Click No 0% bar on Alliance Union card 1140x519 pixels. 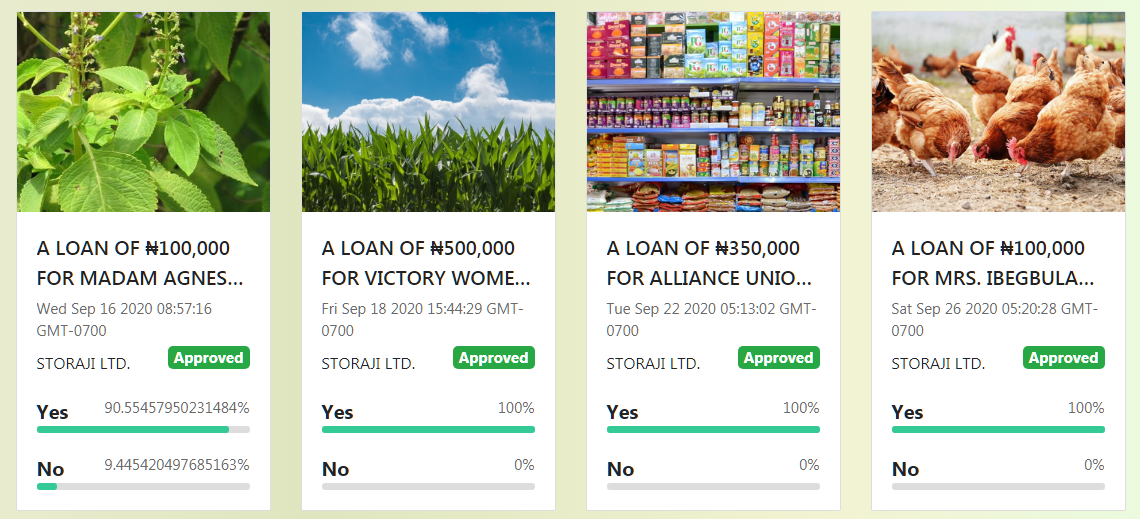click(x=713, y=486)
